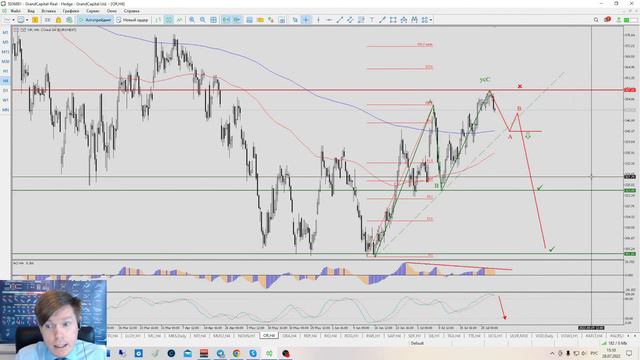The width and height of the screenshot is (640, 360).
Task: Open the Окно menu
Action: (x=111, y=11)
